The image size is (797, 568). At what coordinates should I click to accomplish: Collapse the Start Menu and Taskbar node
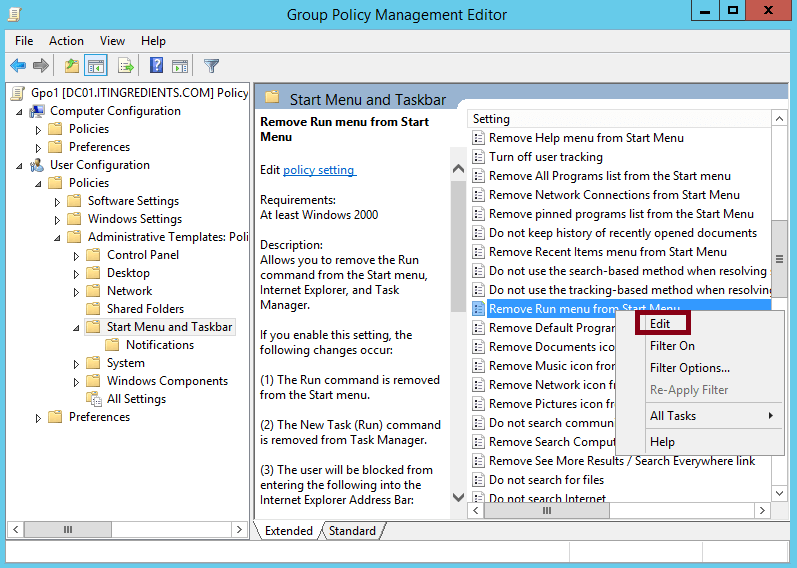click(x=76, y=328)
